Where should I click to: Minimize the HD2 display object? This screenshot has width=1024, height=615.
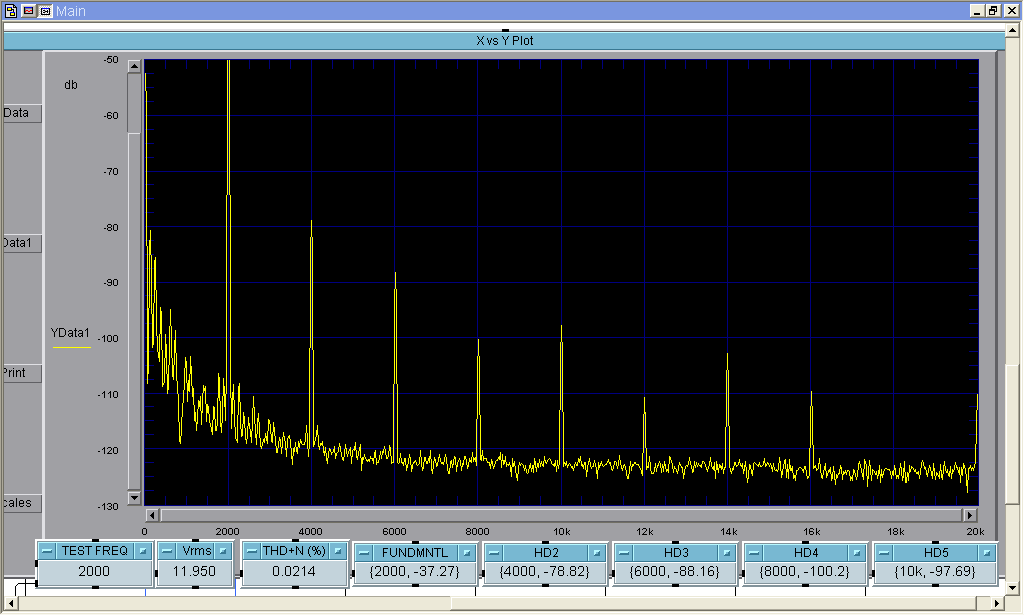tap(494, 553)
